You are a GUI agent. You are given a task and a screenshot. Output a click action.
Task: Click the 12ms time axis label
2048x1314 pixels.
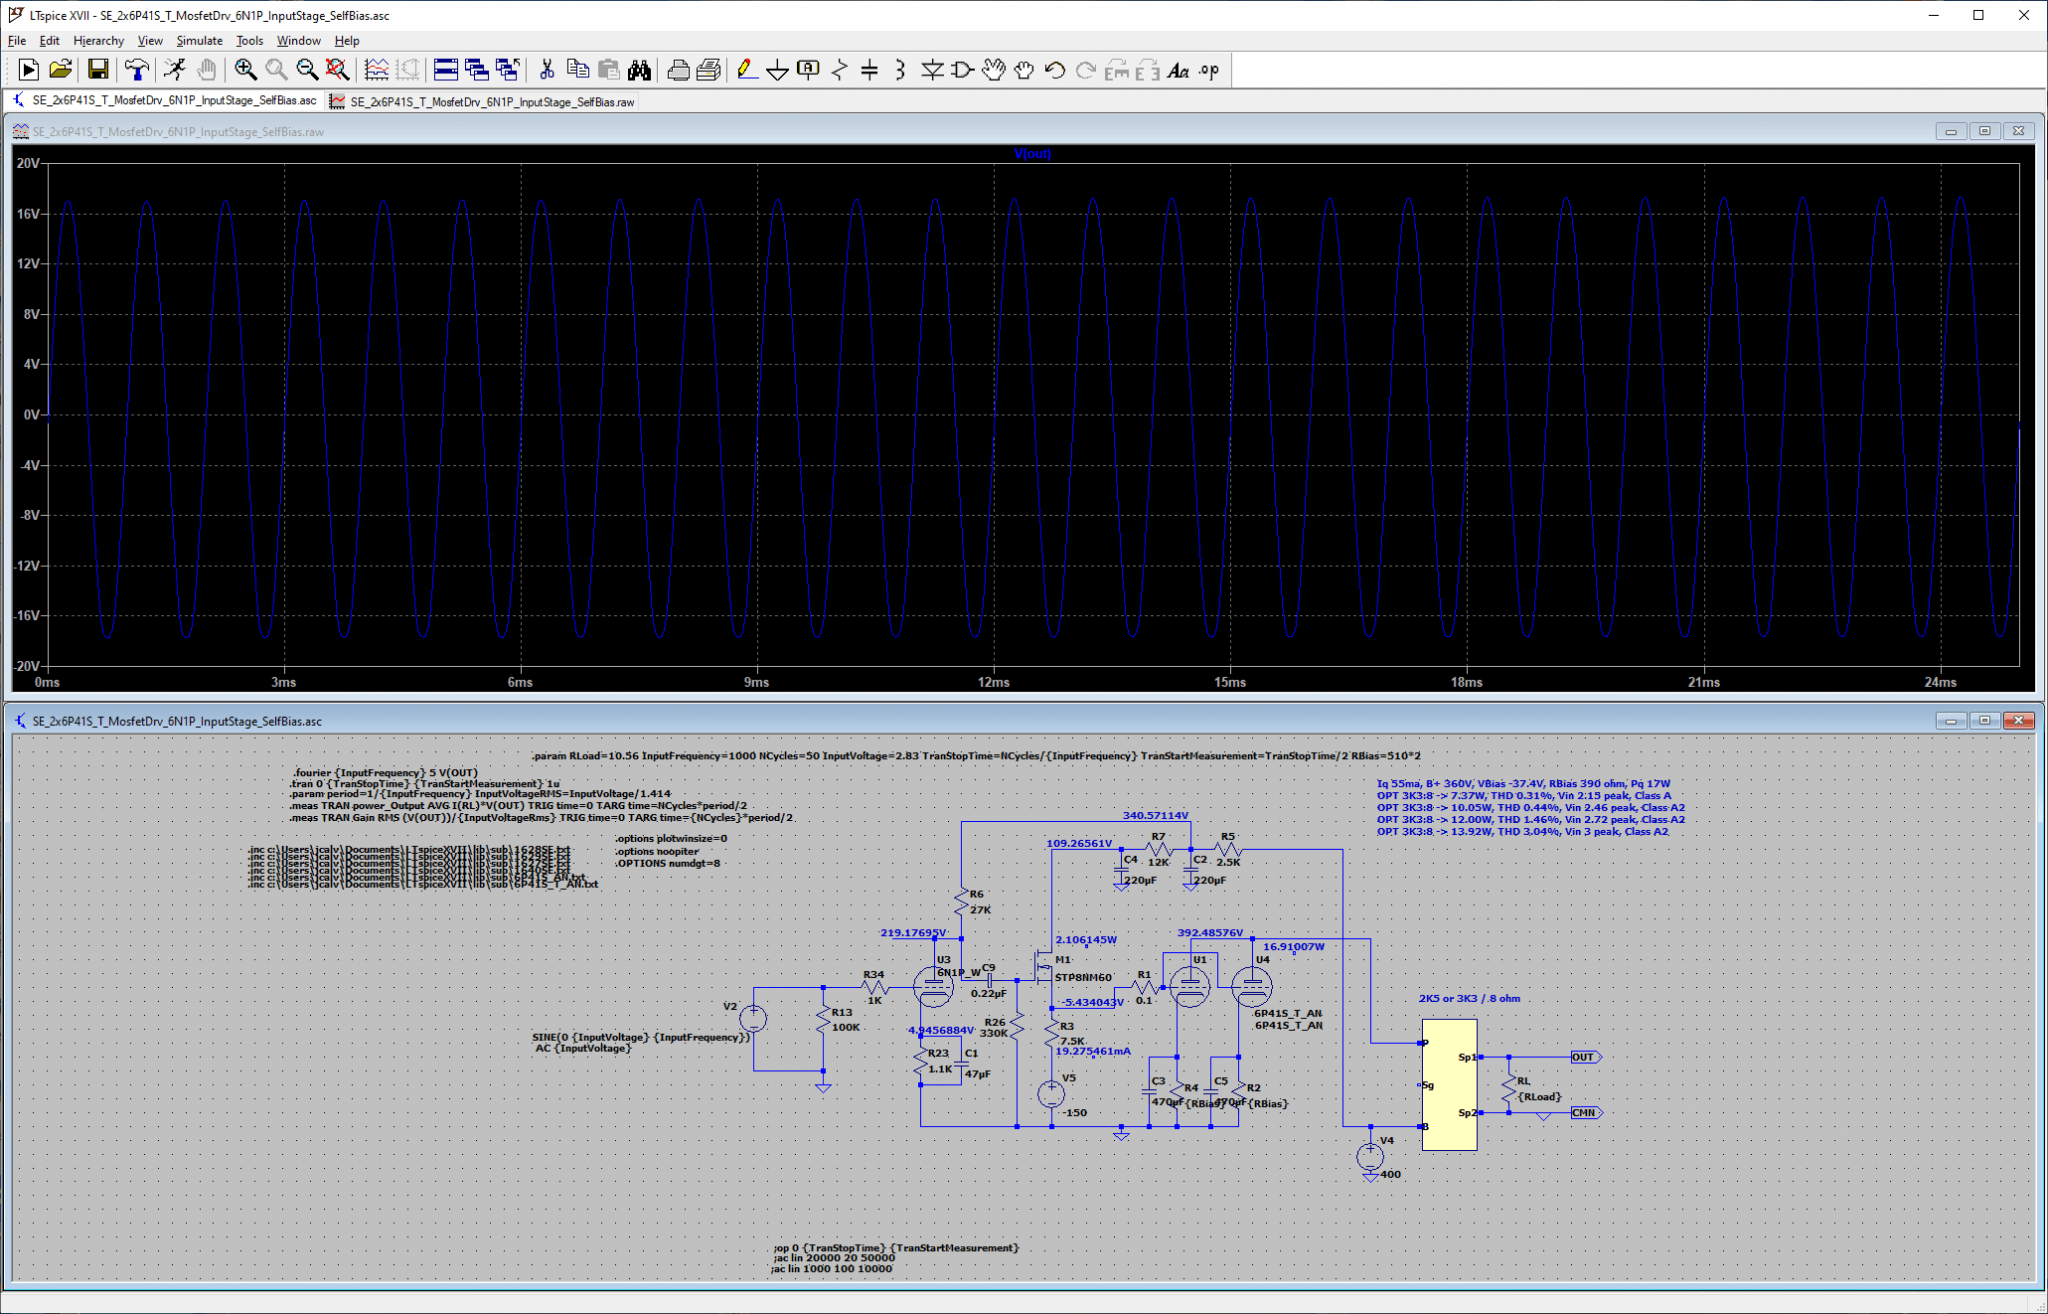coord(993,682)
